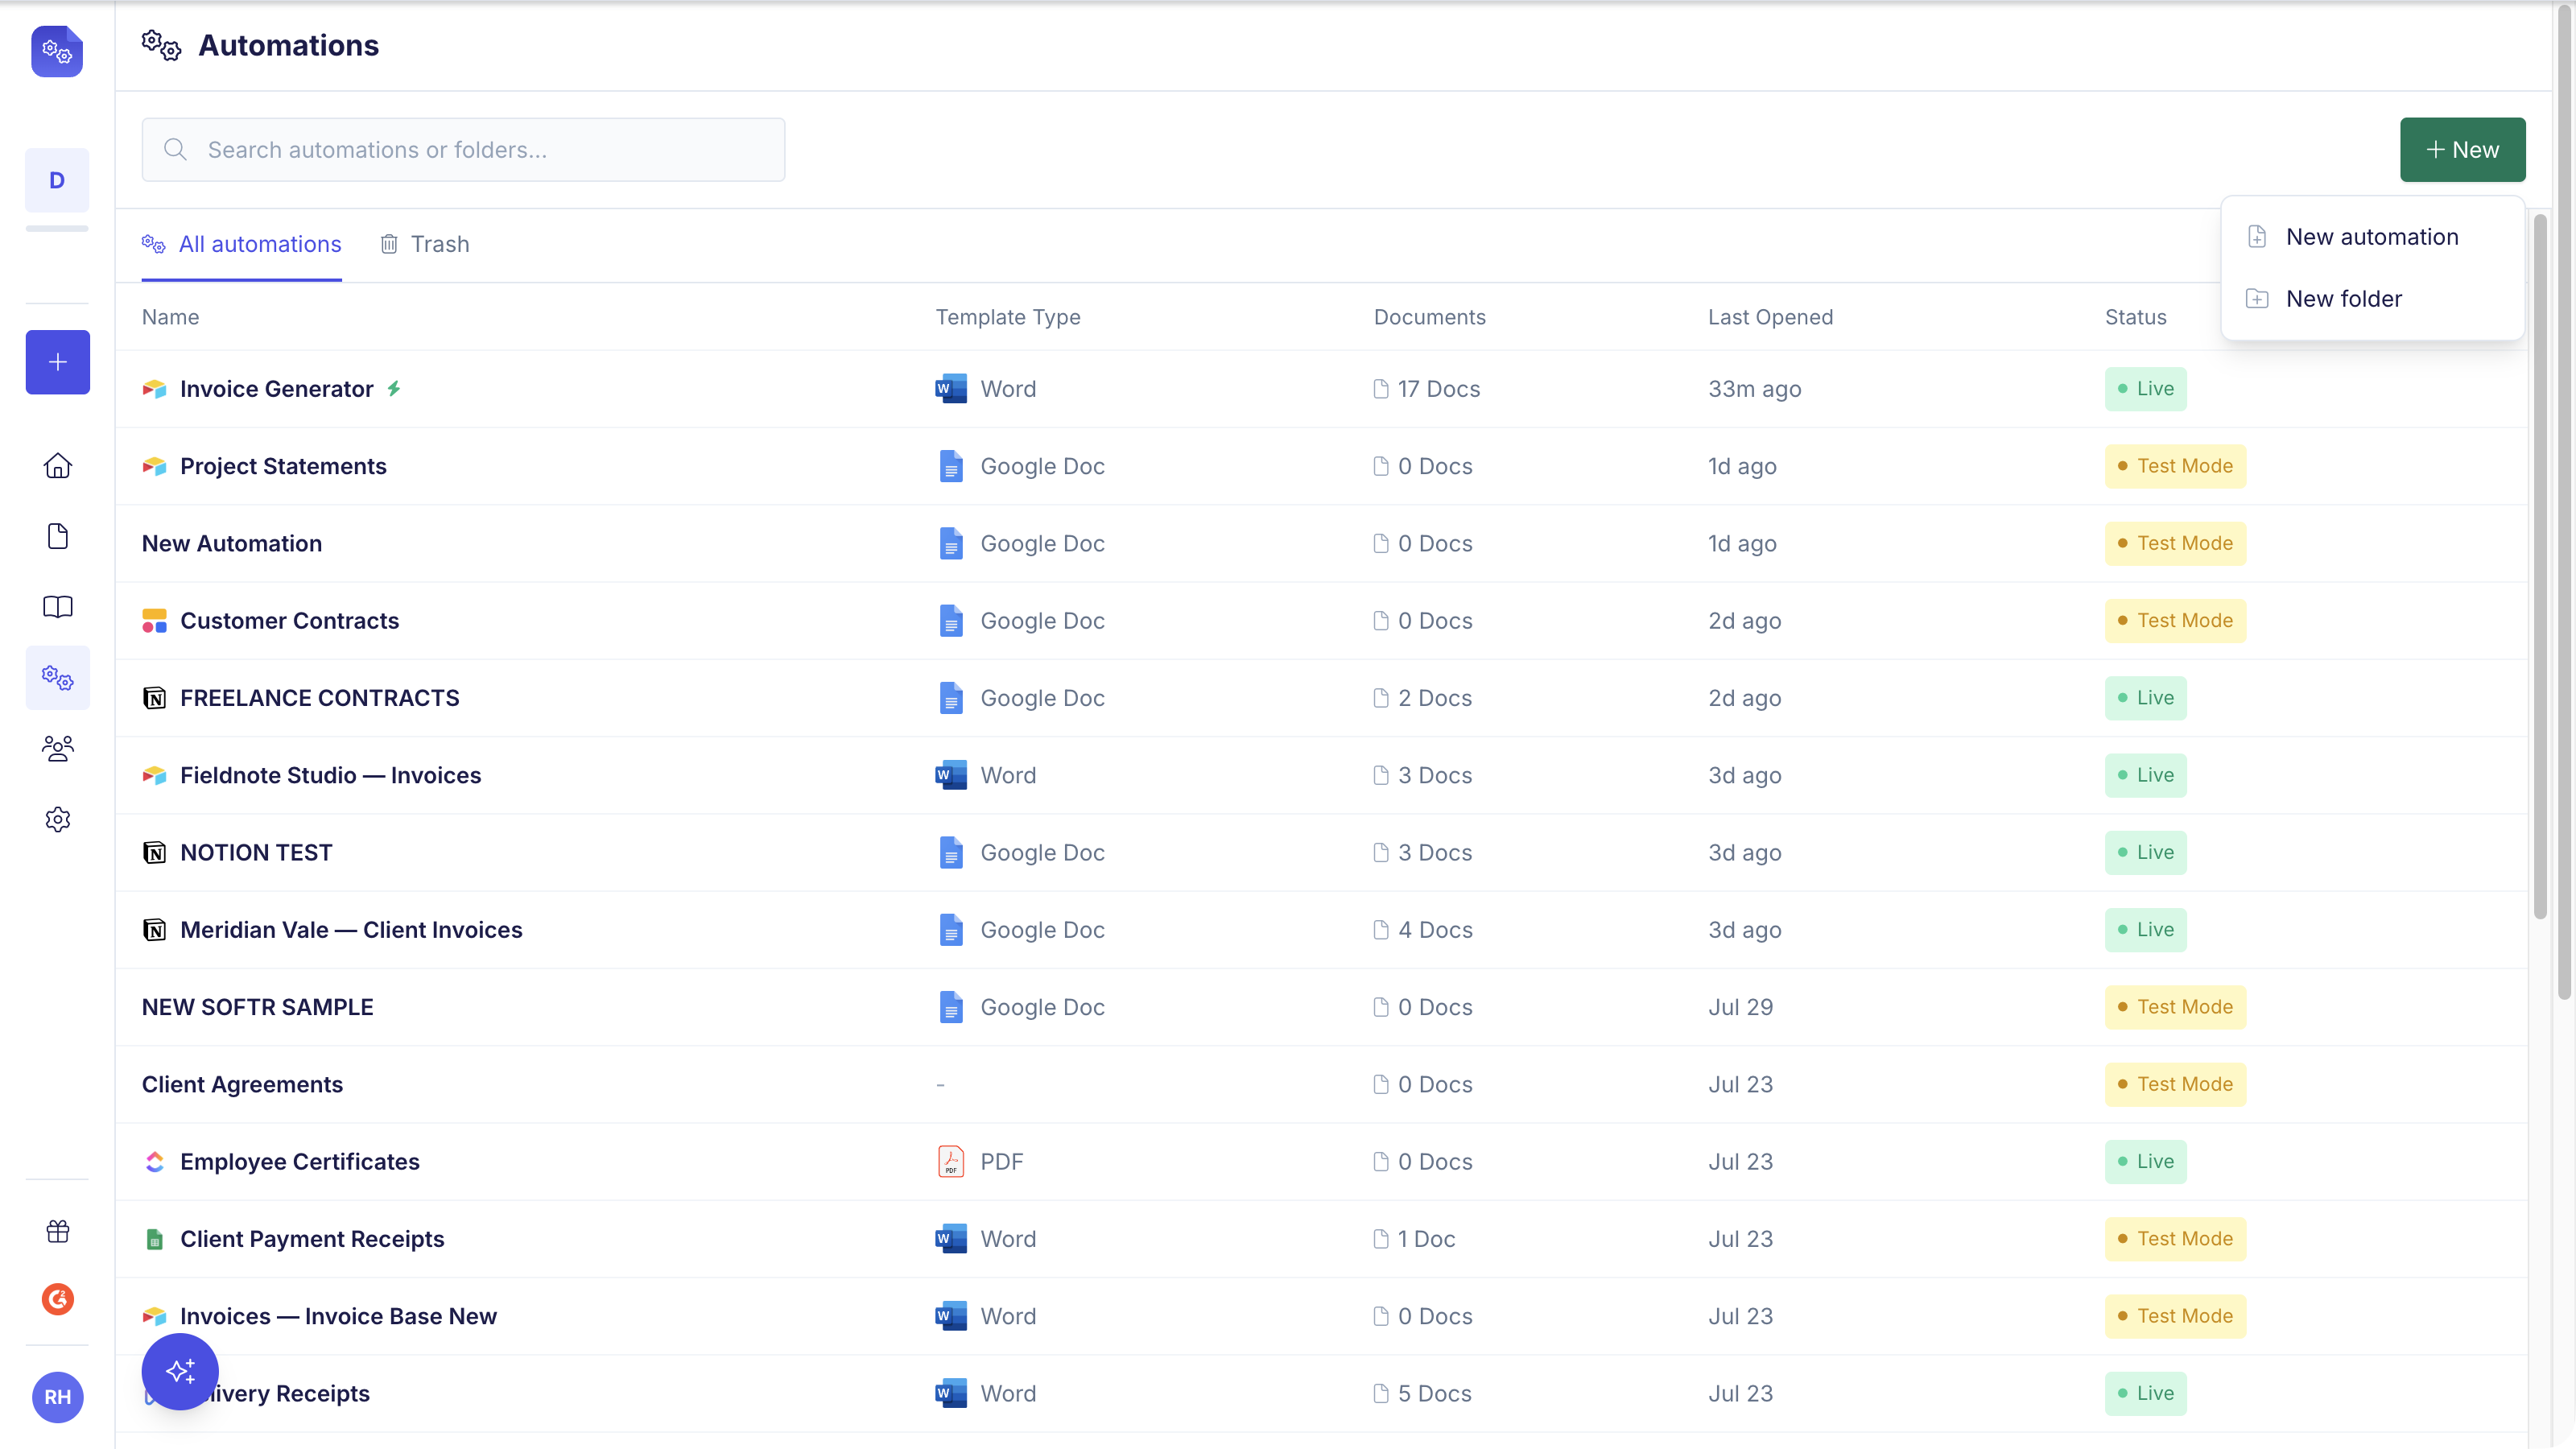The height and width of the screenshot is (1449, 2576).
Task: Click the G2 review icon in sidebar
Action: coord(57,1299)
